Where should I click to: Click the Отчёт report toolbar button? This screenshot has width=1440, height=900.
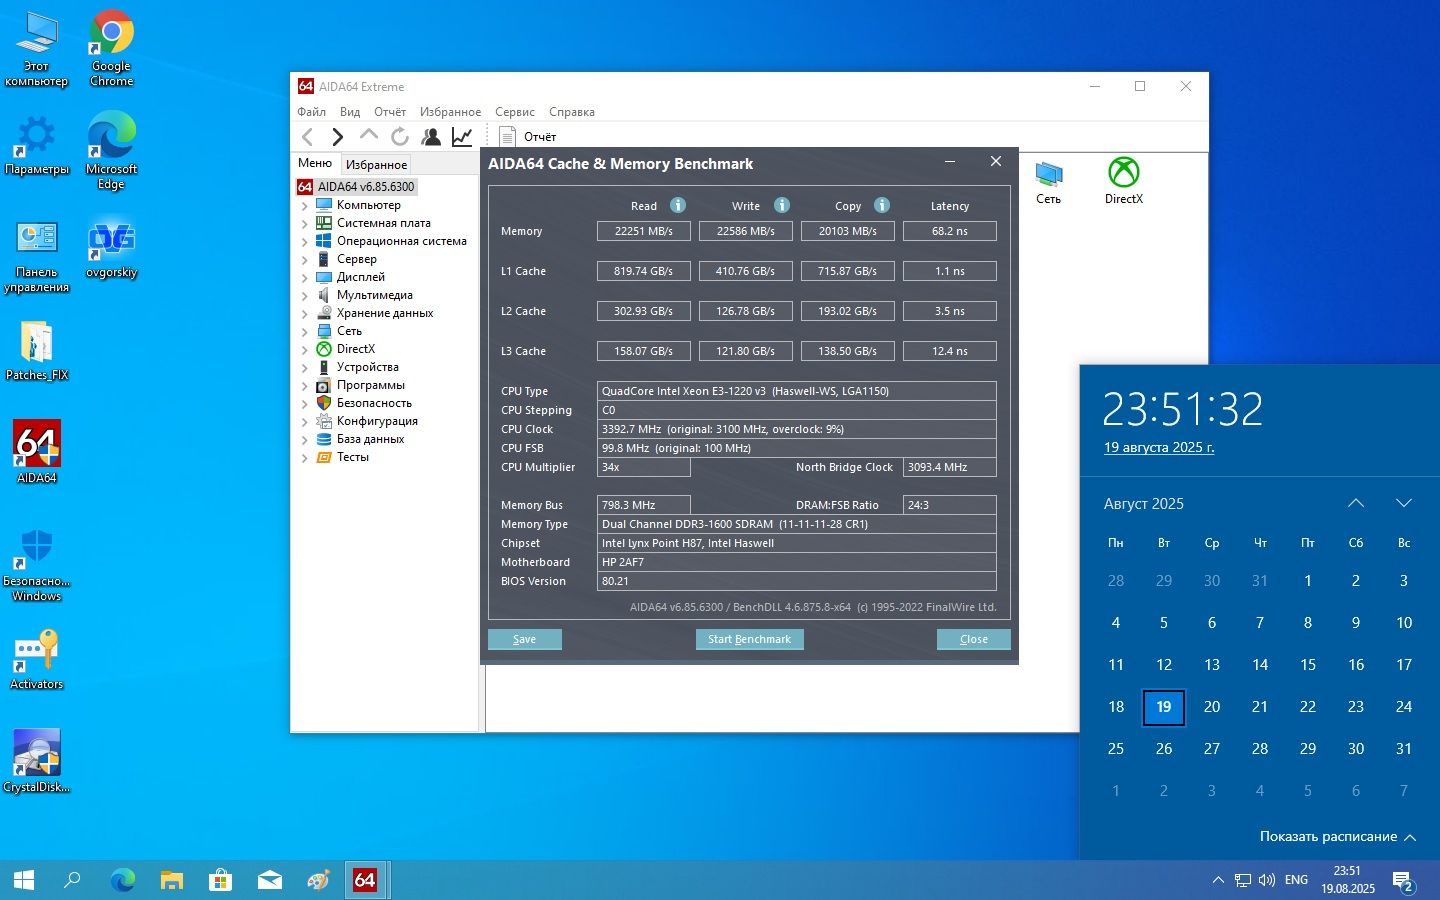(527, 137)
